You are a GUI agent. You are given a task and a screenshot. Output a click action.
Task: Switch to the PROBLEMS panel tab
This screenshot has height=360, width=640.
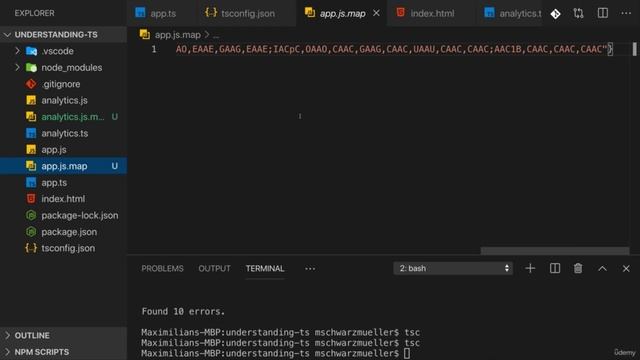162,269
